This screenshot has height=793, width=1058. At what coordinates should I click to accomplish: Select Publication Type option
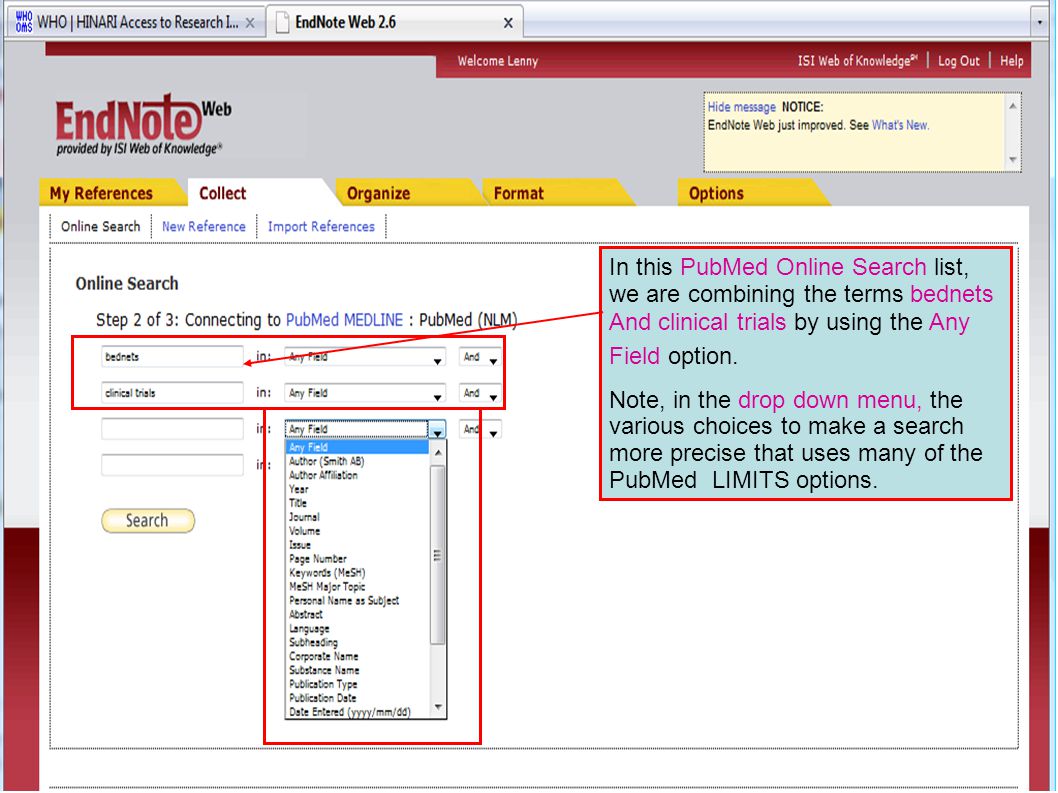358,684
